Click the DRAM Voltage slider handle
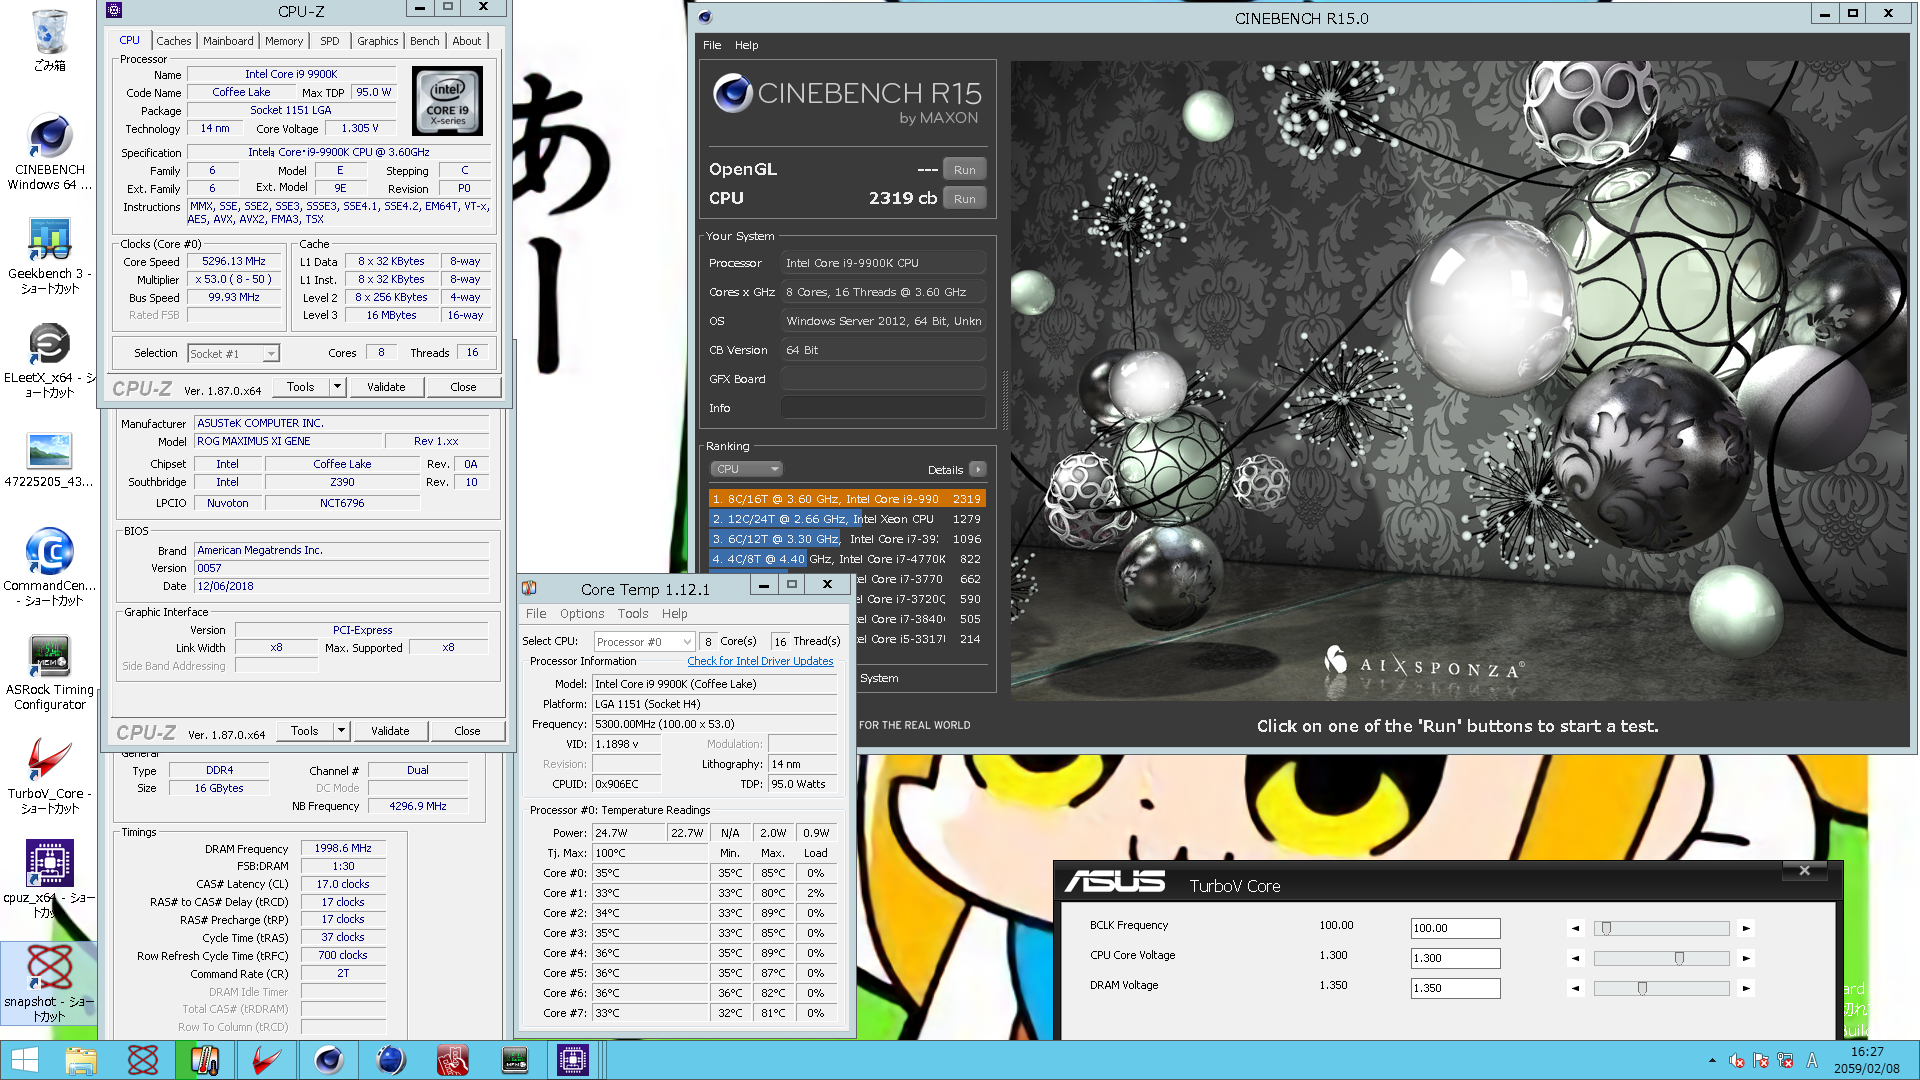 point(1642,988)
